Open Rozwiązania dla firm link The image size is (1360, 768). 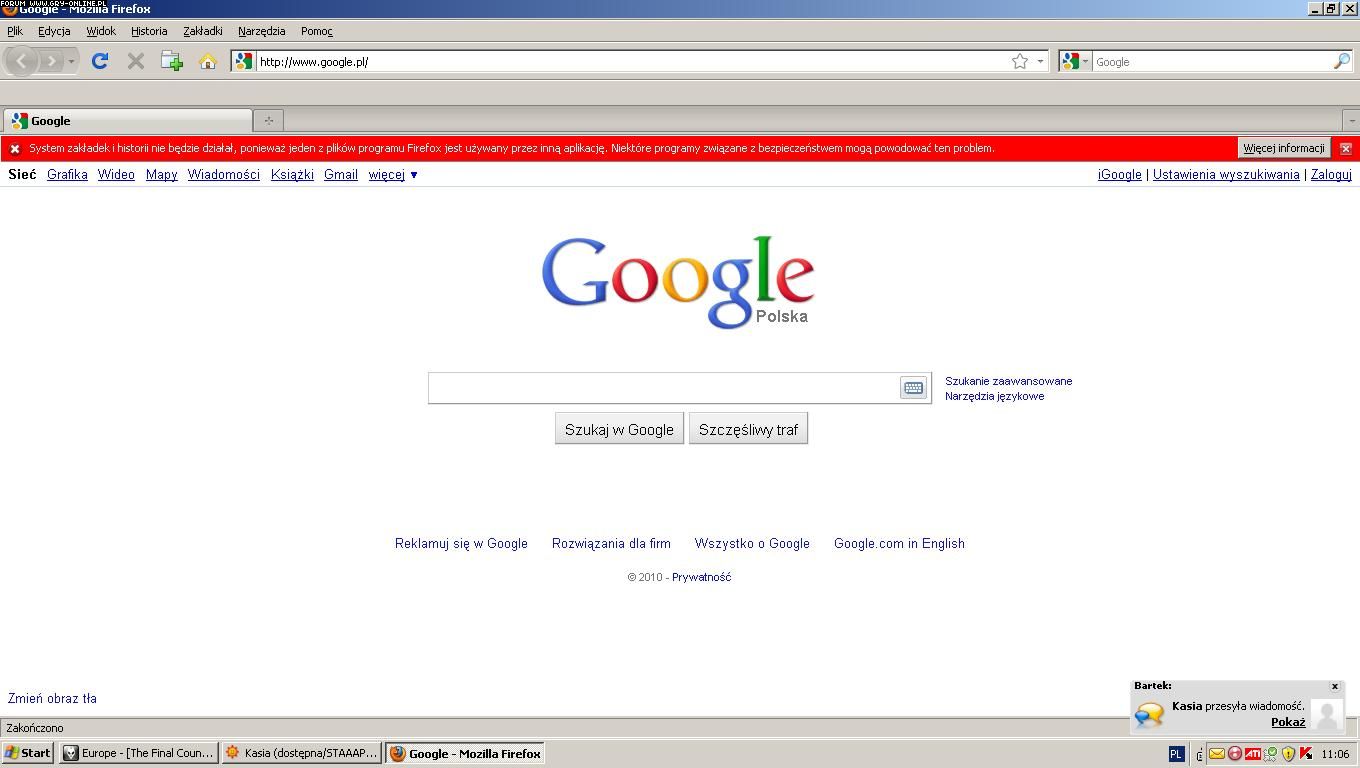(611, 543)
